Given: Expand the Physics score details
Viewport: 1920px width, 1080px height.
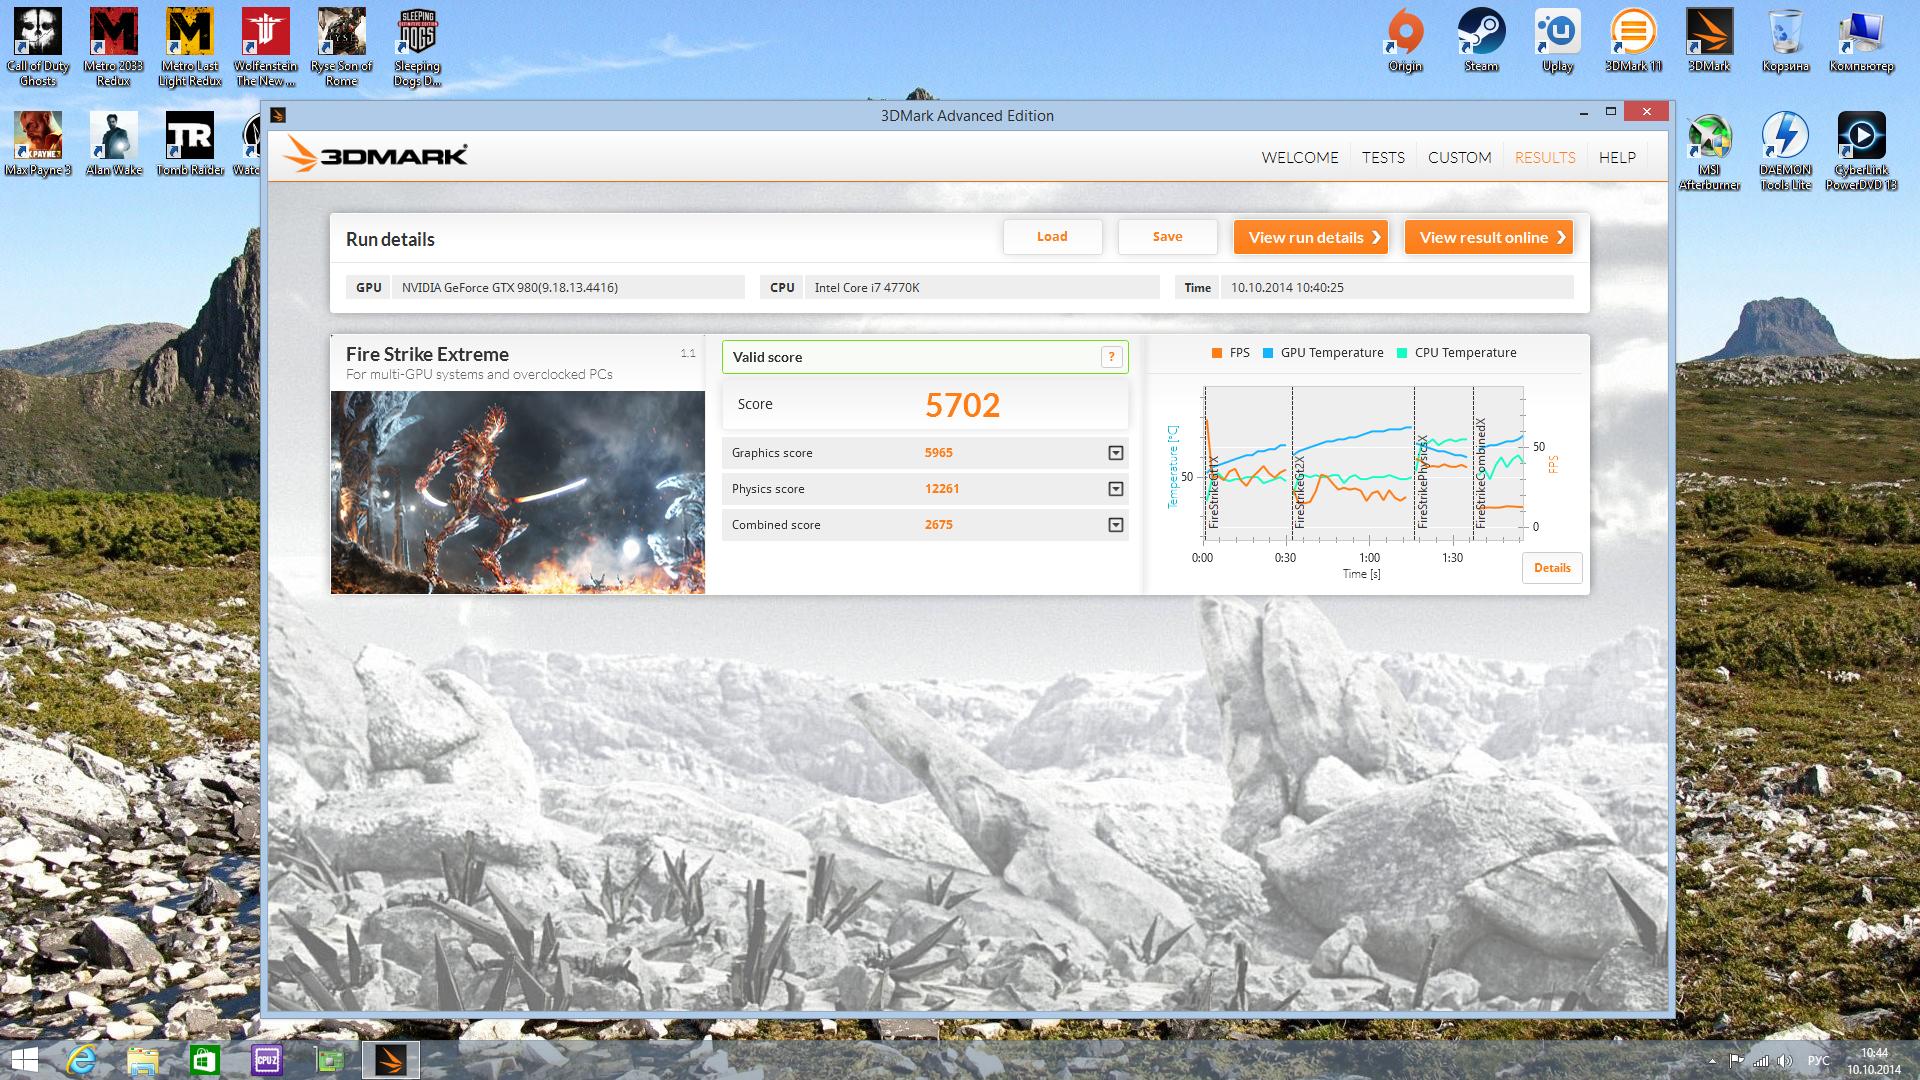Looking at the screenshot, I should pyautogui.click(x=1116, y=489).
